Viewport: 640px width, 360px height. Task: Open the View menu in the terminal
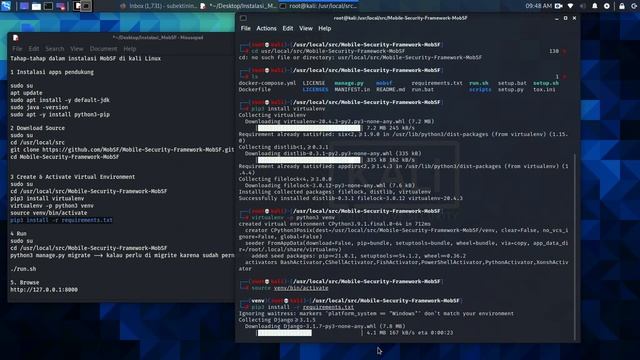pos(306,29)
